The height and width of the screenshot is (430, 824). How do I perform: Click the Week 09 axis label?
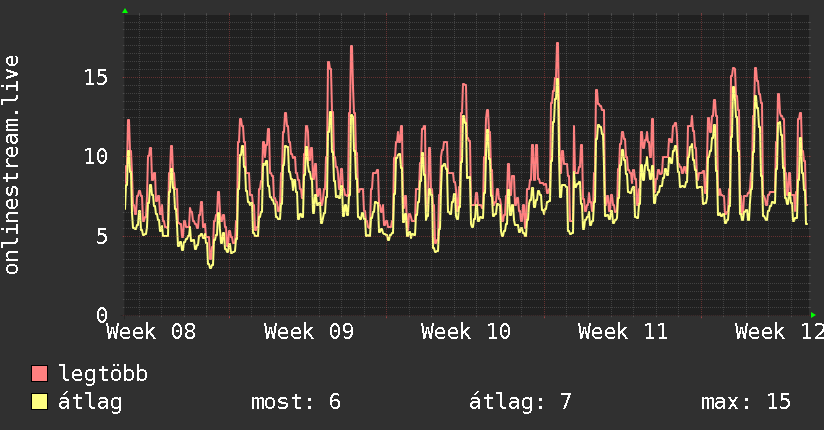(x=308, y=332)
